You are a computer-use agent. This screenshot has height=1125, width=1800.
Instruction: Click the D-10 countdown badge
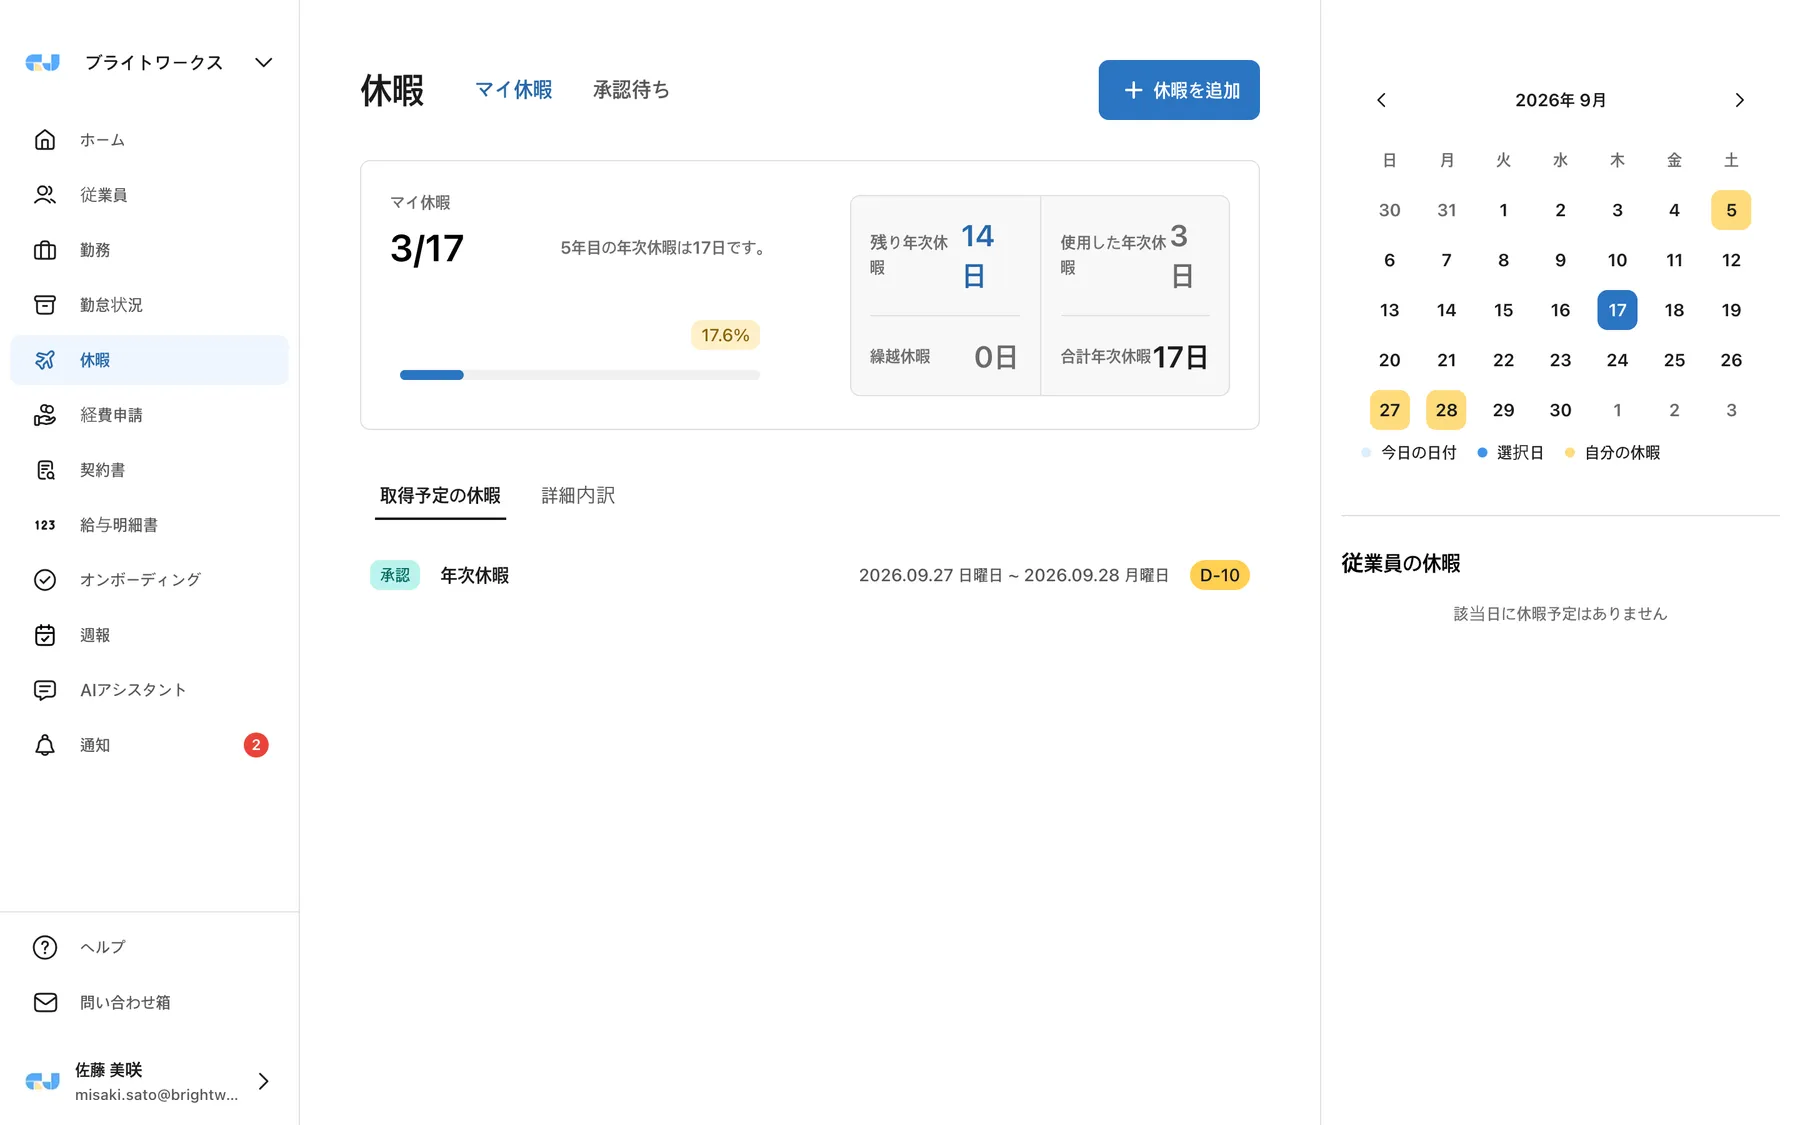pos(1219,575)
